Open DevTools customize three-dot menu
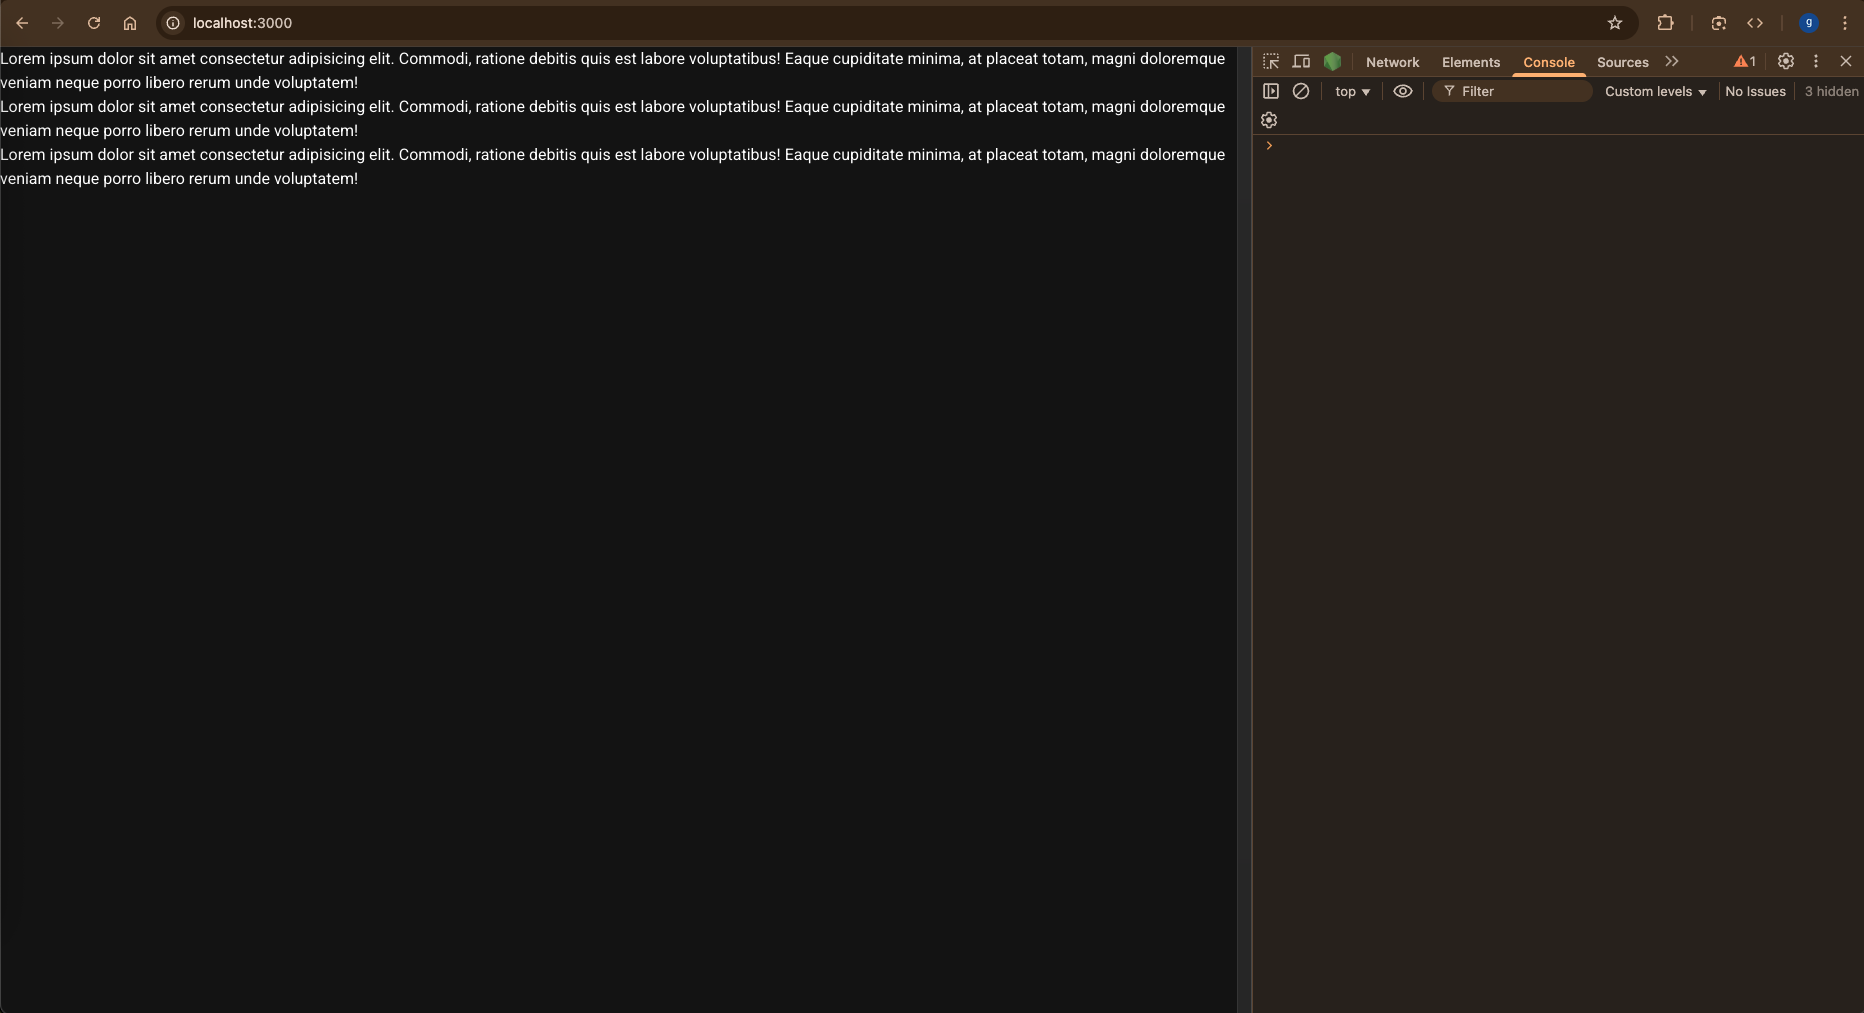 click(1816, 61)
